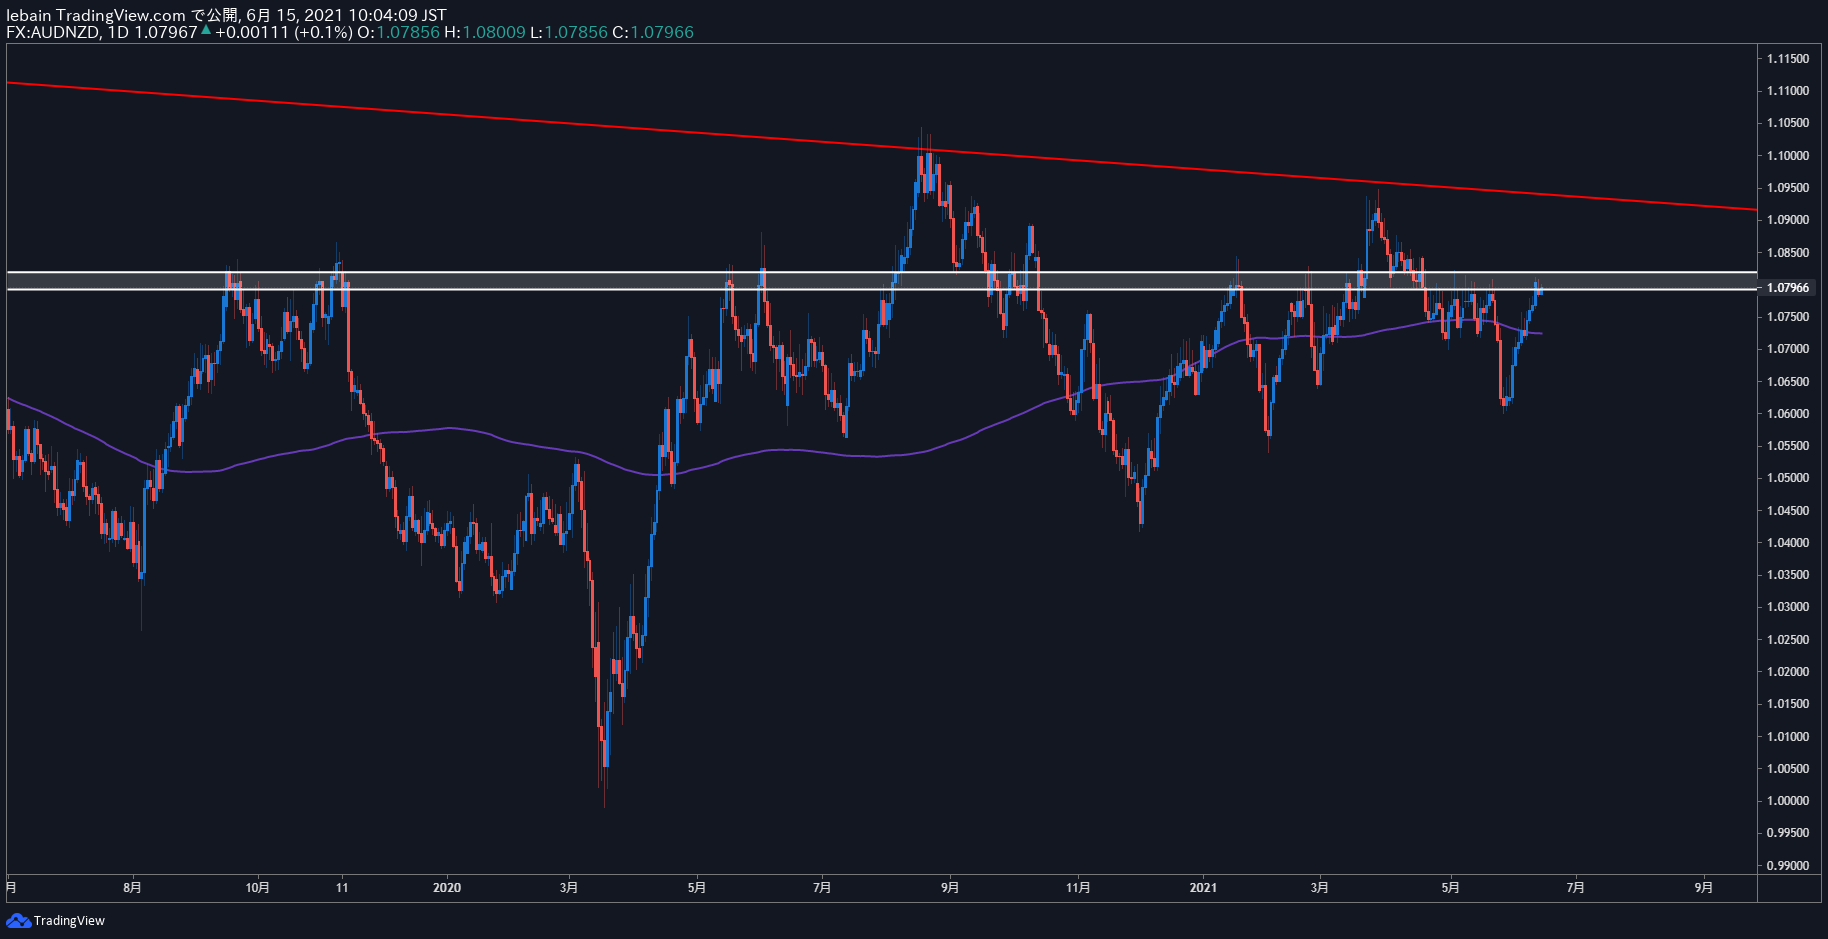Select the current price label 1.07966 on the axis
1828x939 pixels.
[x=1788, y=288]
